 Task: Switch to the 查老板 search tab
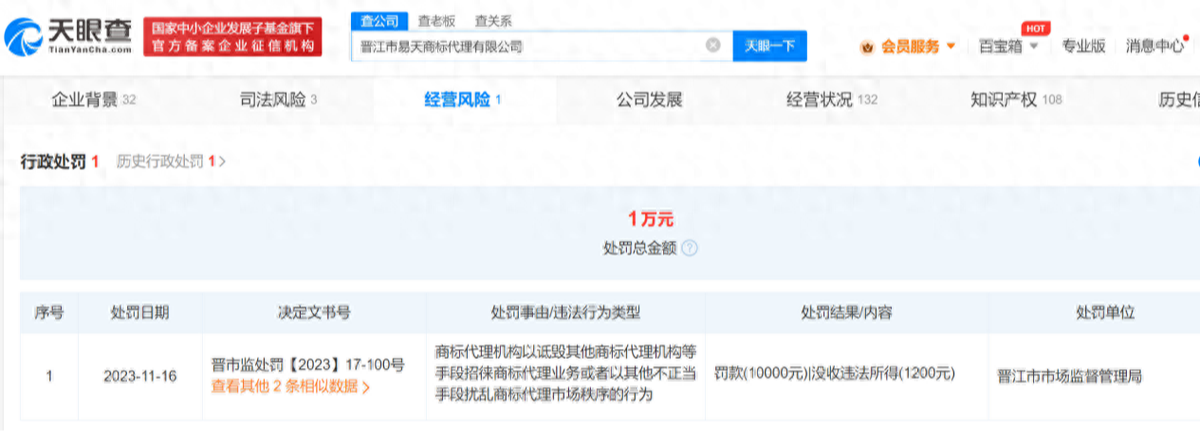(434, 21)
